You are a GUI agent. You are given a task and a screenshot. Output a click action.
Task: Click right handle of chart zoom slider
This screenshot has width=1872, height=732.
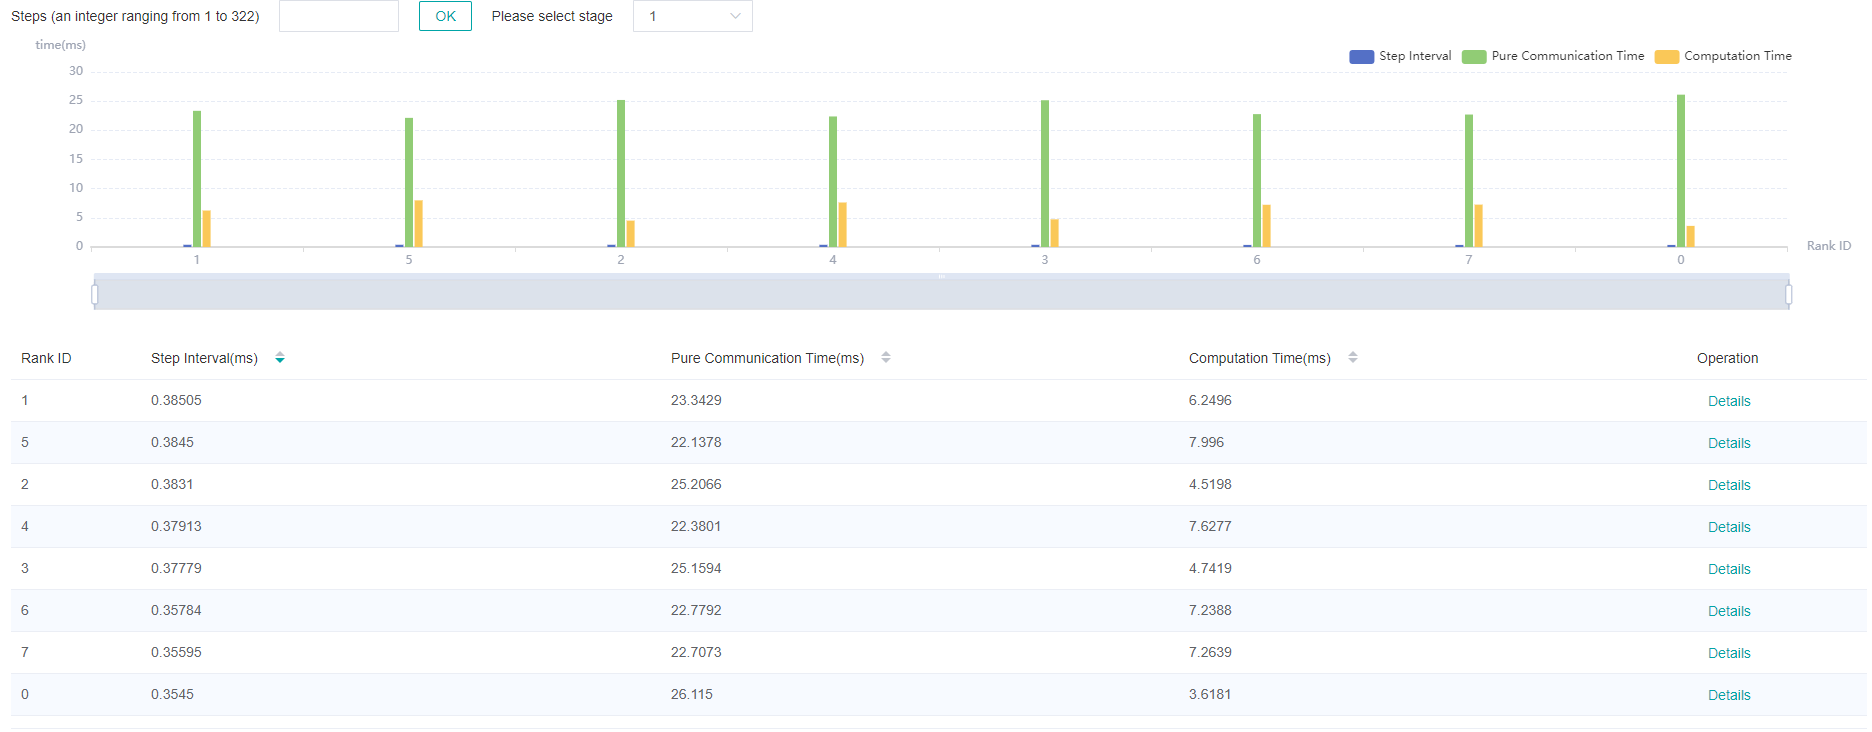click(1788, 294)
